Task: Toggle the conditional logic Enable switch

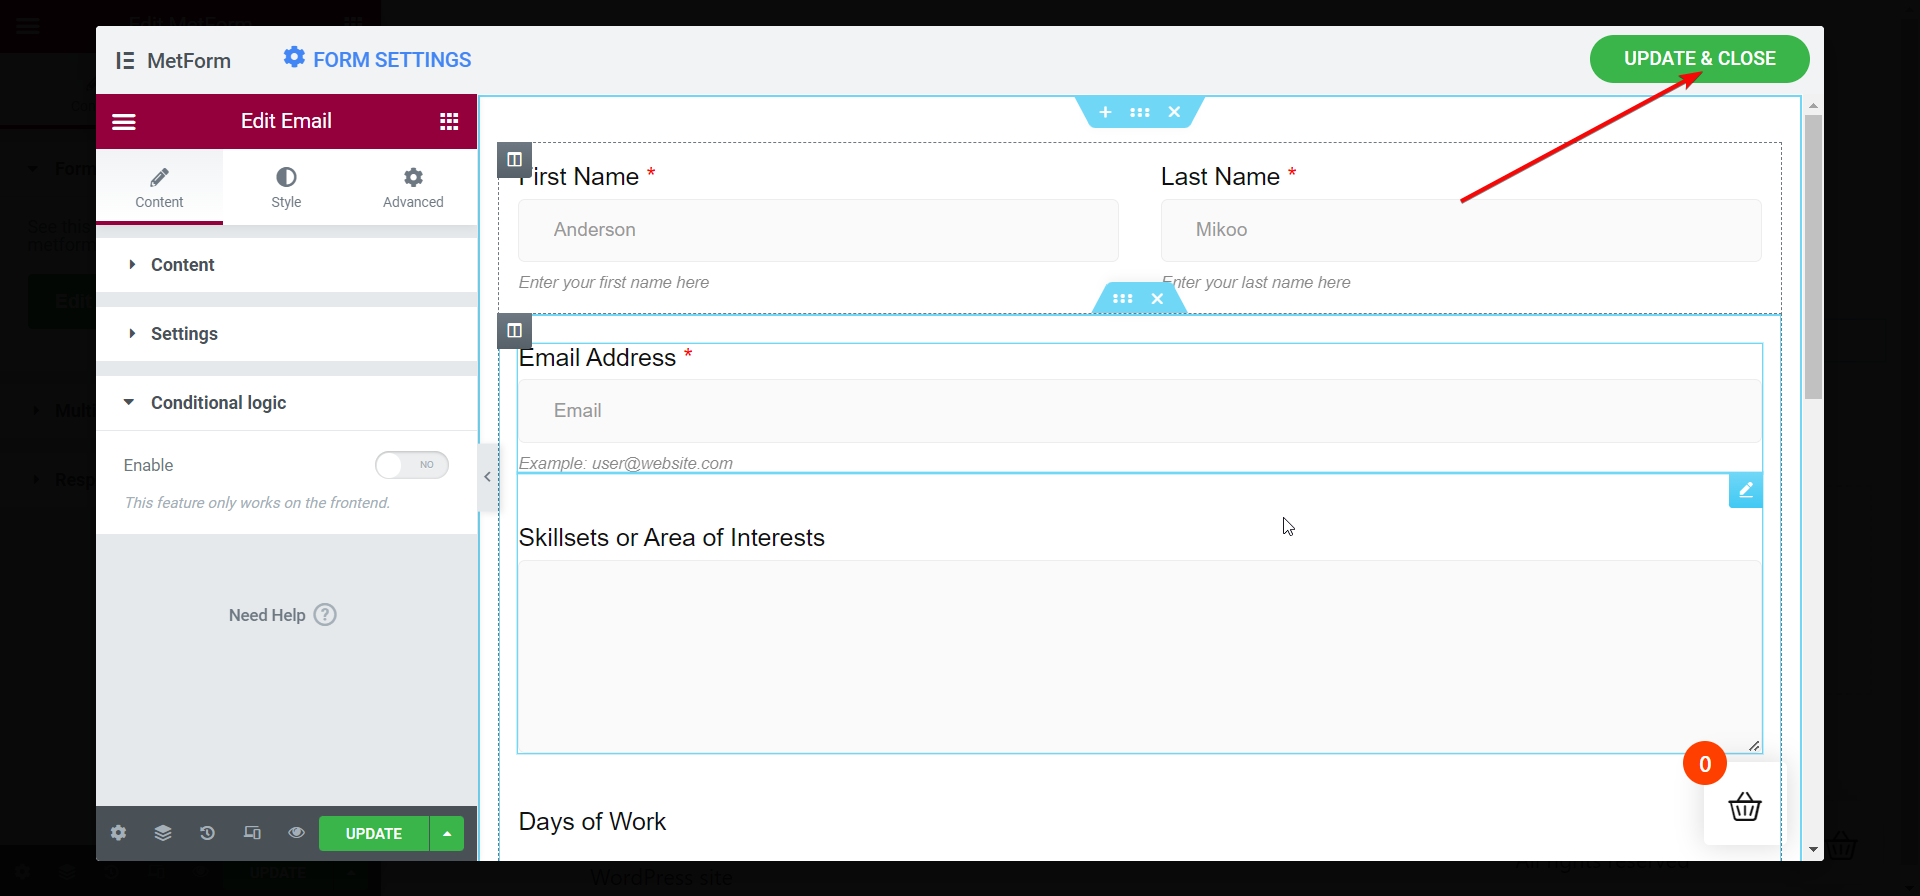Action: tap(412, 465)
